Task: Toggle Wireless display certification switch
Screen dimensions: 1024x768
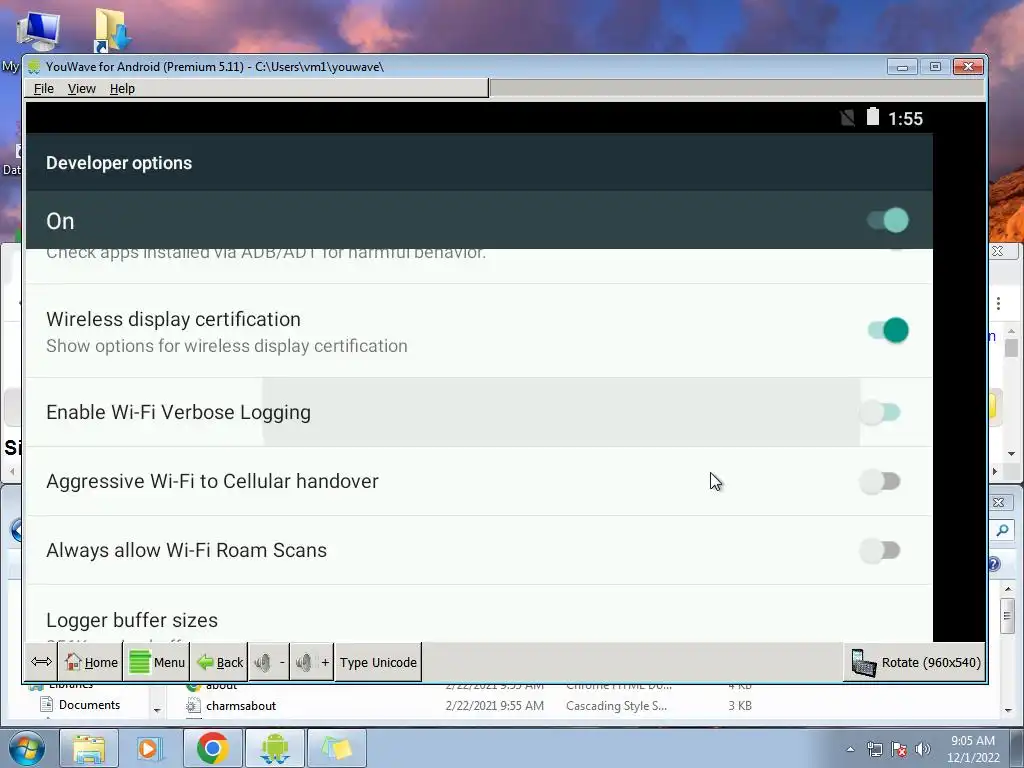Action: point(888,330)
